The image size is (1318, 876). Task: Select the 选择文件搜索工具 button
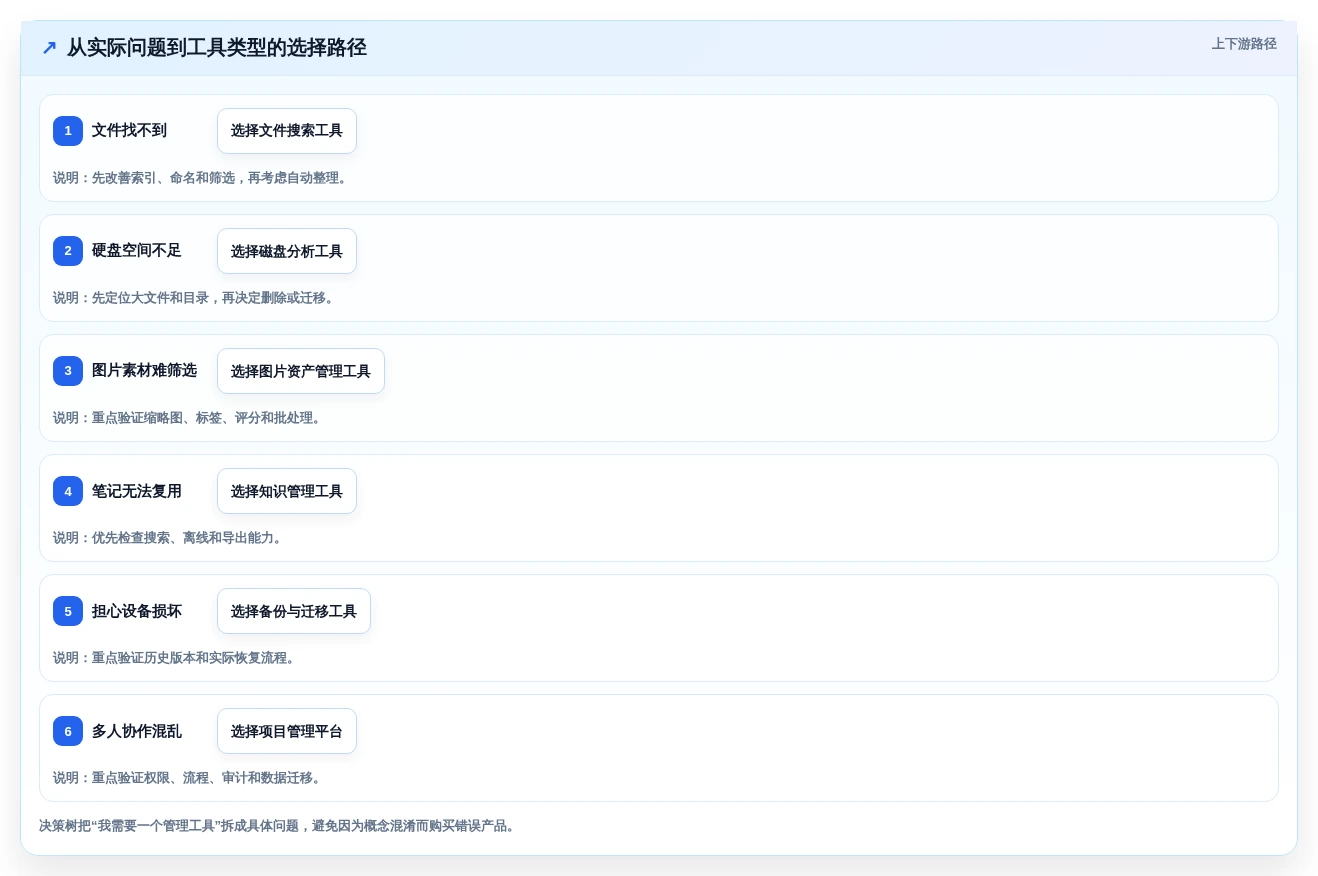pyautogui.click(x=287, y=131)
